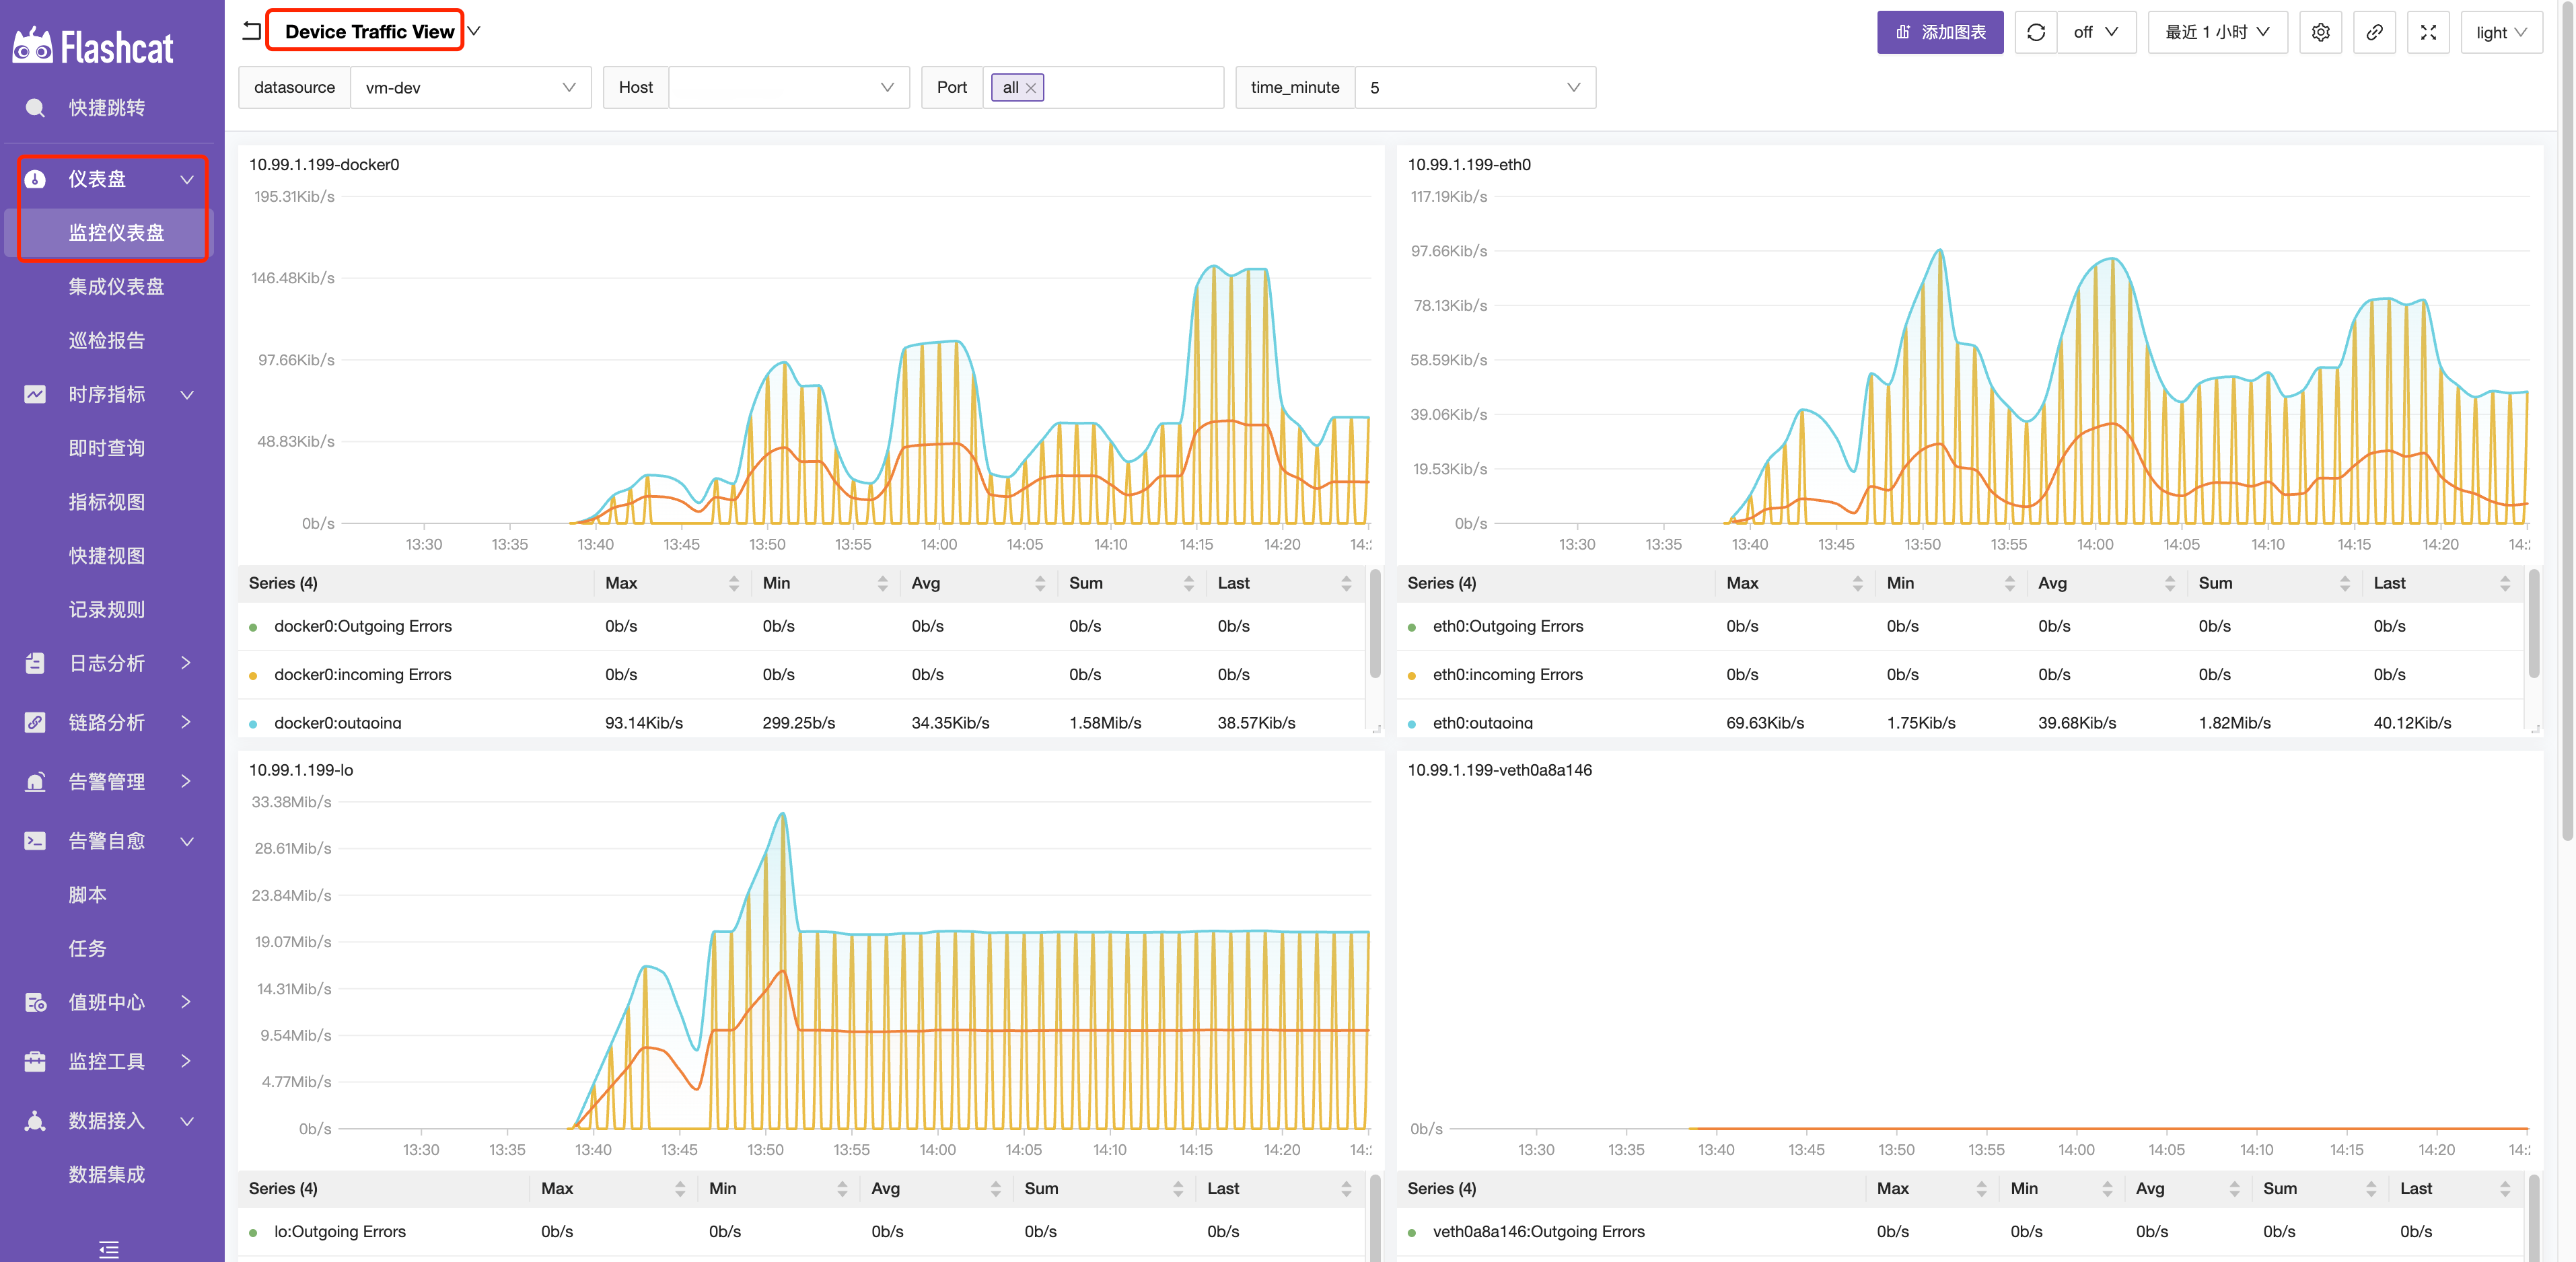
Task: Toggle eth0:Outgoing Errors series
Action: (x=1507, y=626)
